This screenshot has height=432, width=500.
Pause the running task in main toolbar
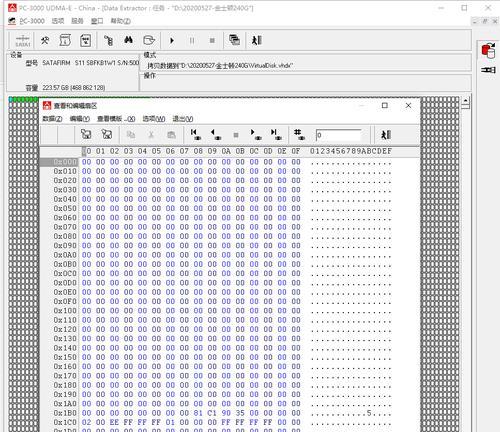point(192,41)
